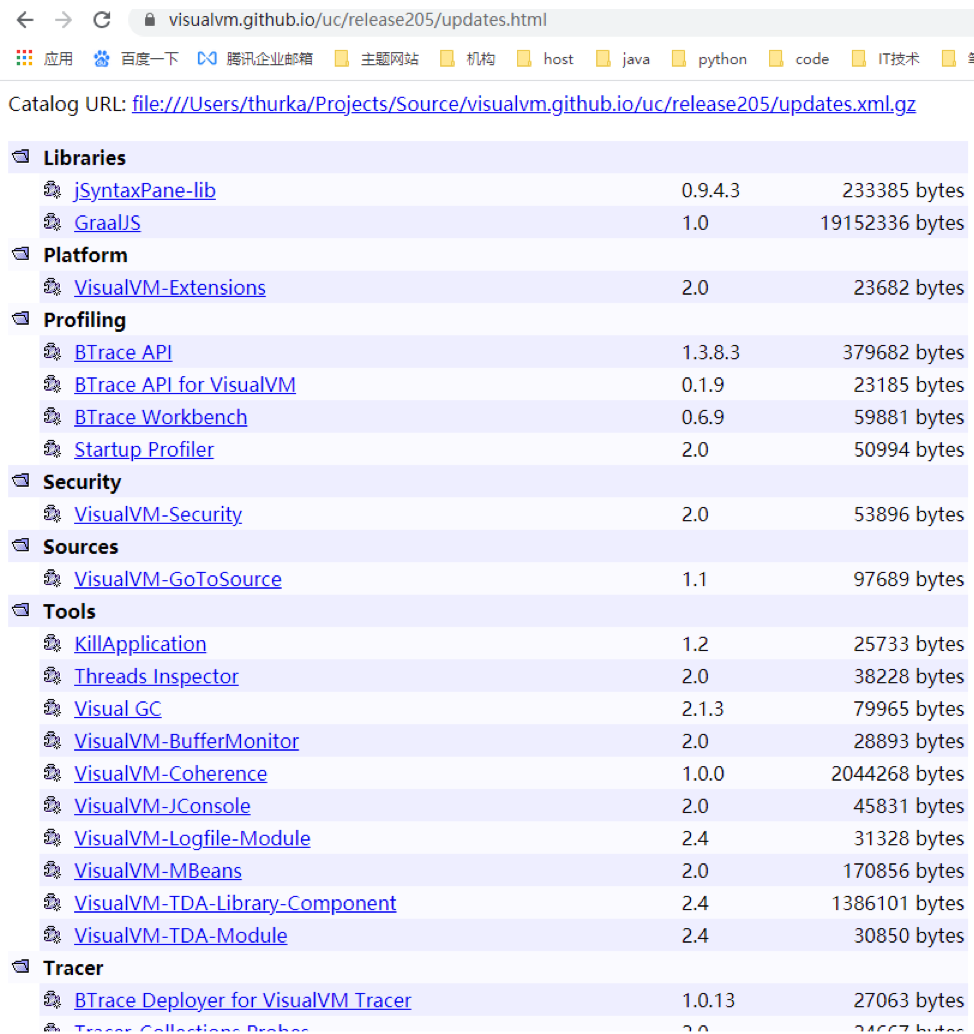
Task: Click the Tencent enterprise mail bookmark icon
Action: 207,59
